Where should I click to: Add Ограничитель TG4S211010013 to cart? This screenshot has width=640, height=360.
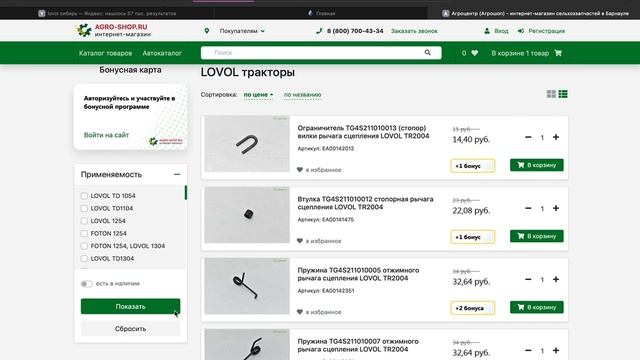point(536,165)
